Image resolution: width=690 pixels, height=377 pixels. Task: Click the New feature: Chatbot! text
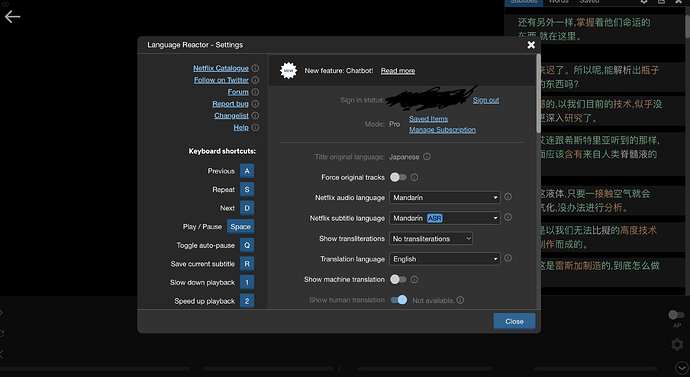[339, 70]
